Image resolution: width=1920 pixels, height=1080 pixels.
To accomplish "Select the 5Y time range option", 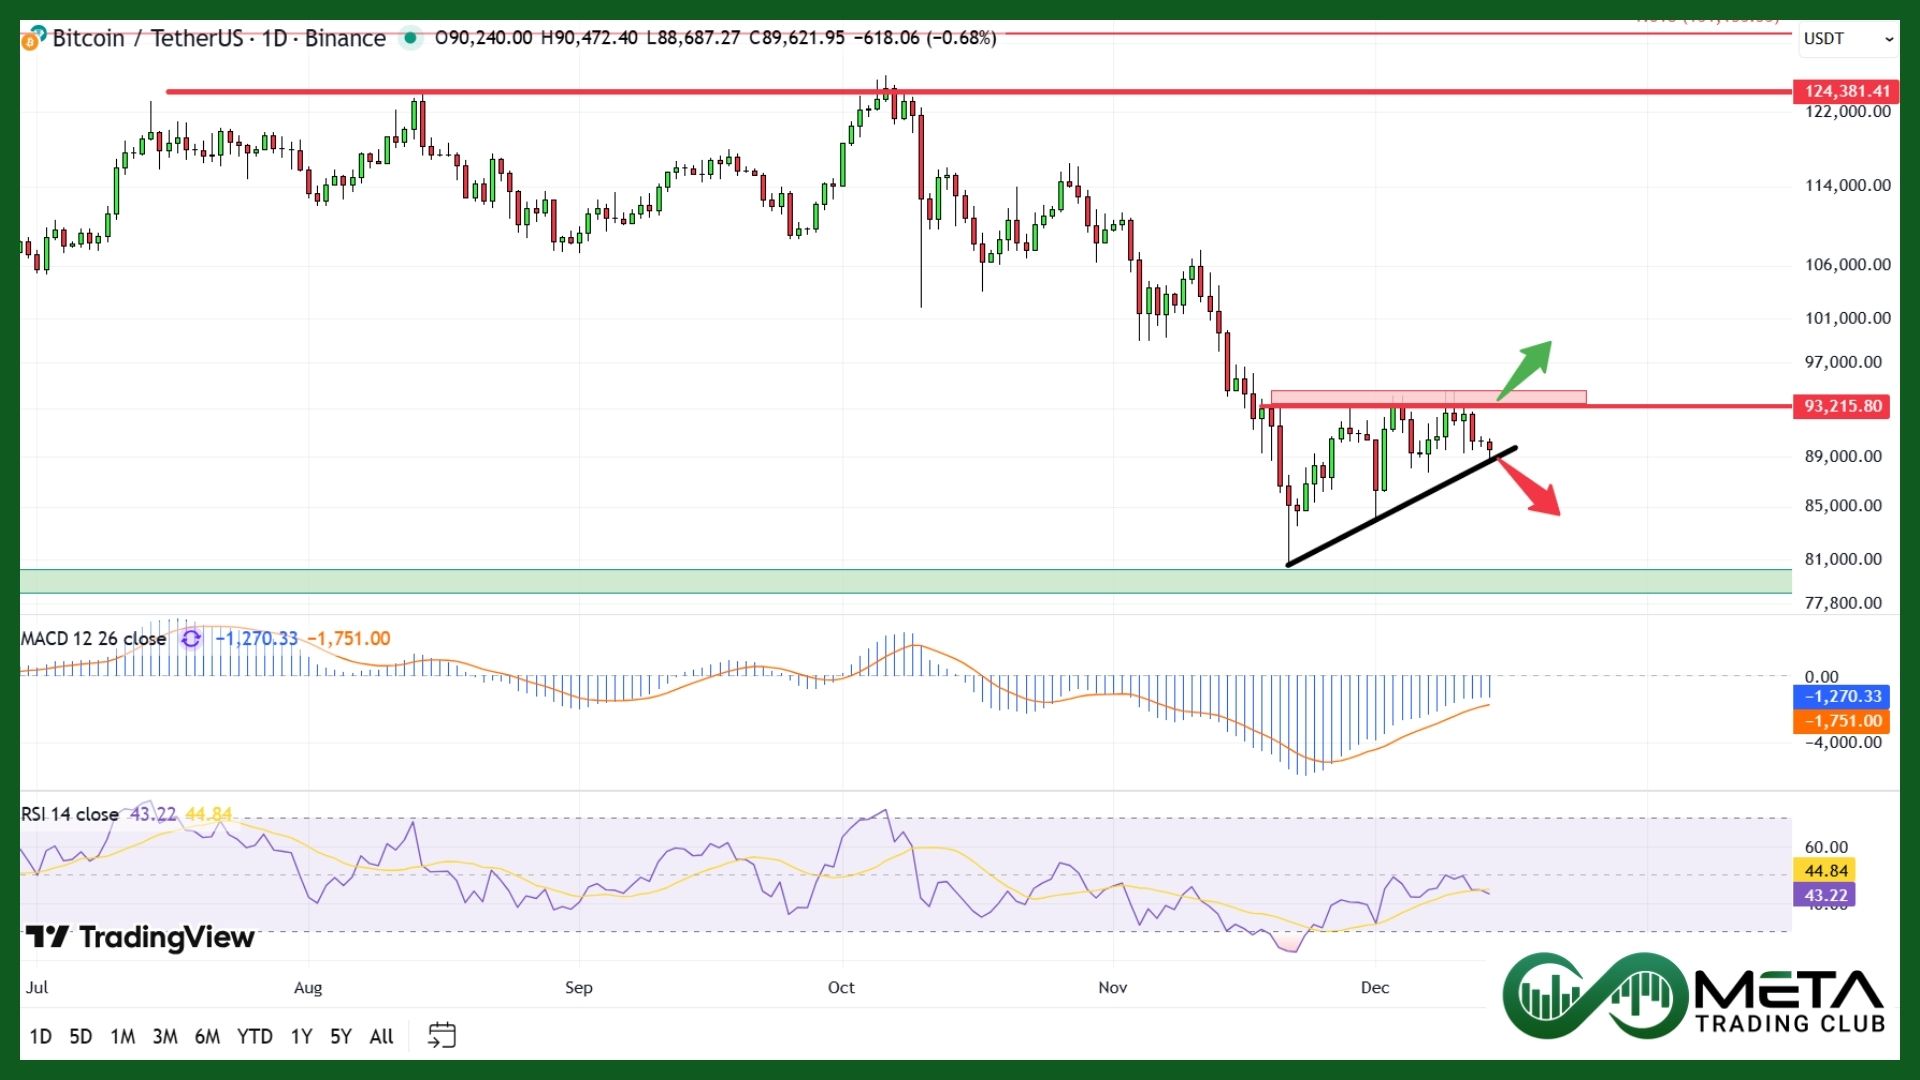I will 341,1036.
